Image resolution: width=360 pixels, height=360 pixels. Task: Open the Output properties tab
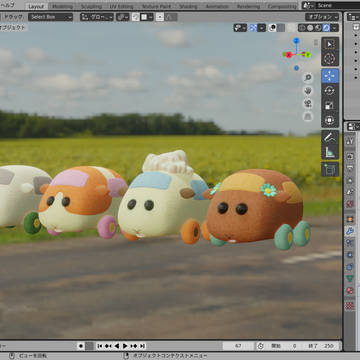coord(350,168)
